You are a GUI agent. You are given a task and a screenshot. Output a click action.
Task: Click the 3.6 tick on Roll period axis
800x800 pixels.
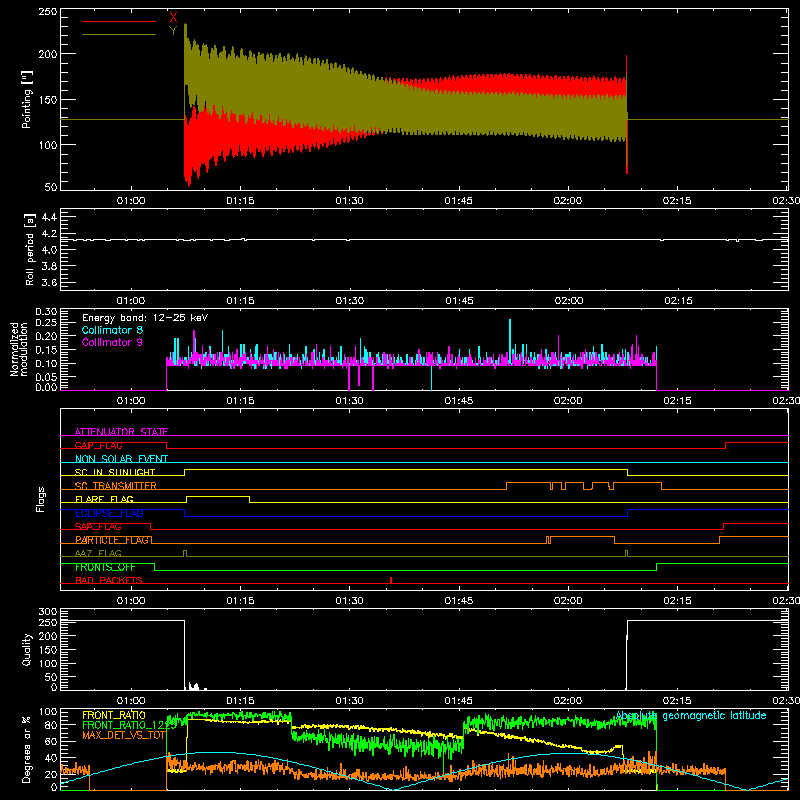(49, 282)
